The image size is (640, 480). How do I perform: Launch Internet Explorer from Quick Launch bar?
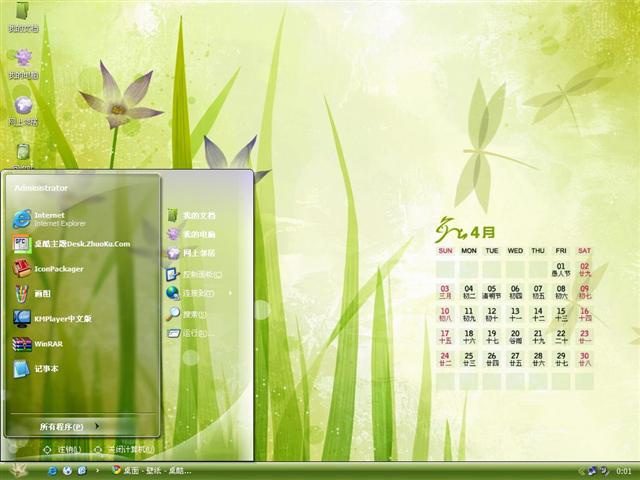[x=53, y=471]
